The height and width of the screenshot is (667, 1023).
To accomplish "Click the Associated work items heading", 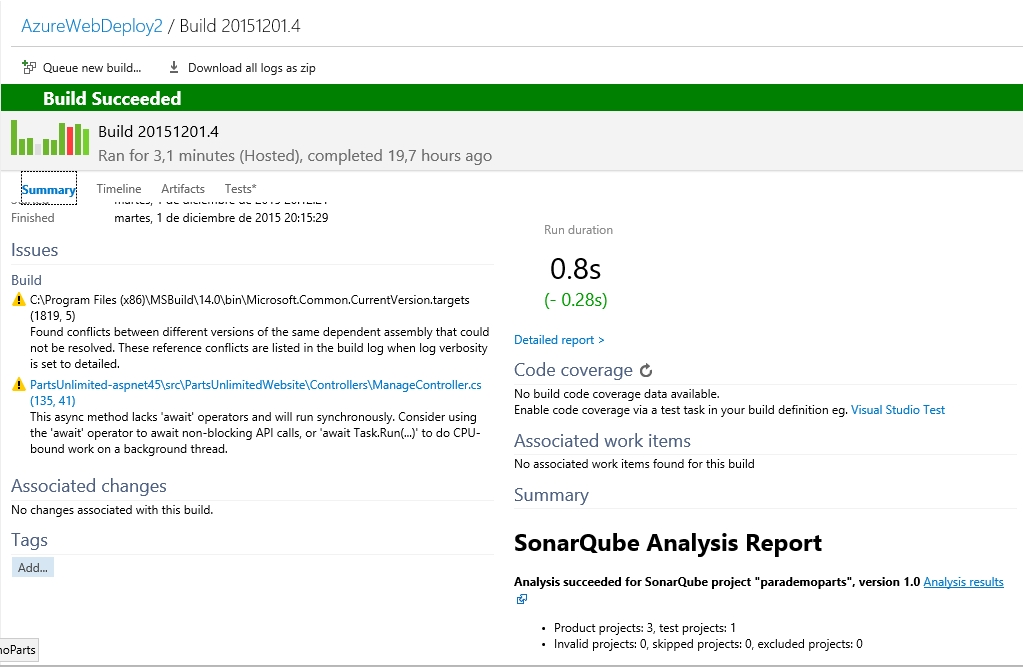I will (x=602, y=441).
